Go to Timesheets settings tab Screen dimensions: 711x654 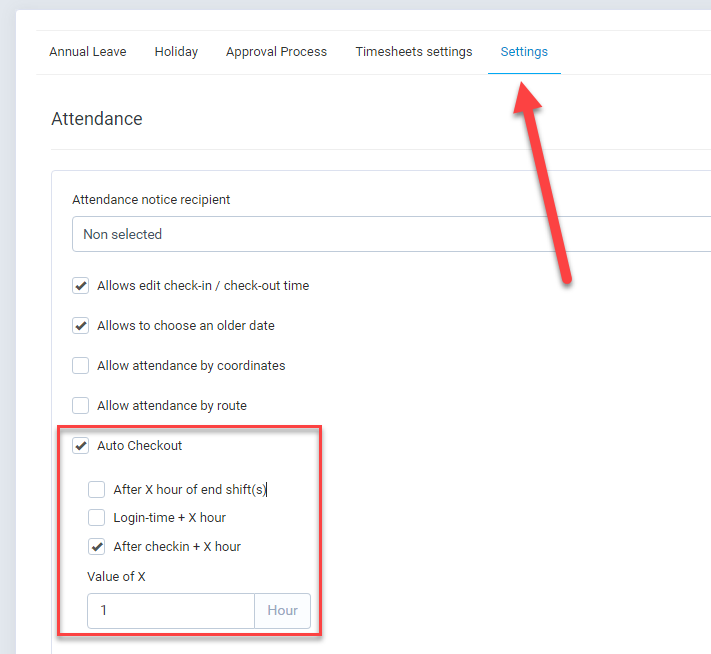tap(414, 52)
